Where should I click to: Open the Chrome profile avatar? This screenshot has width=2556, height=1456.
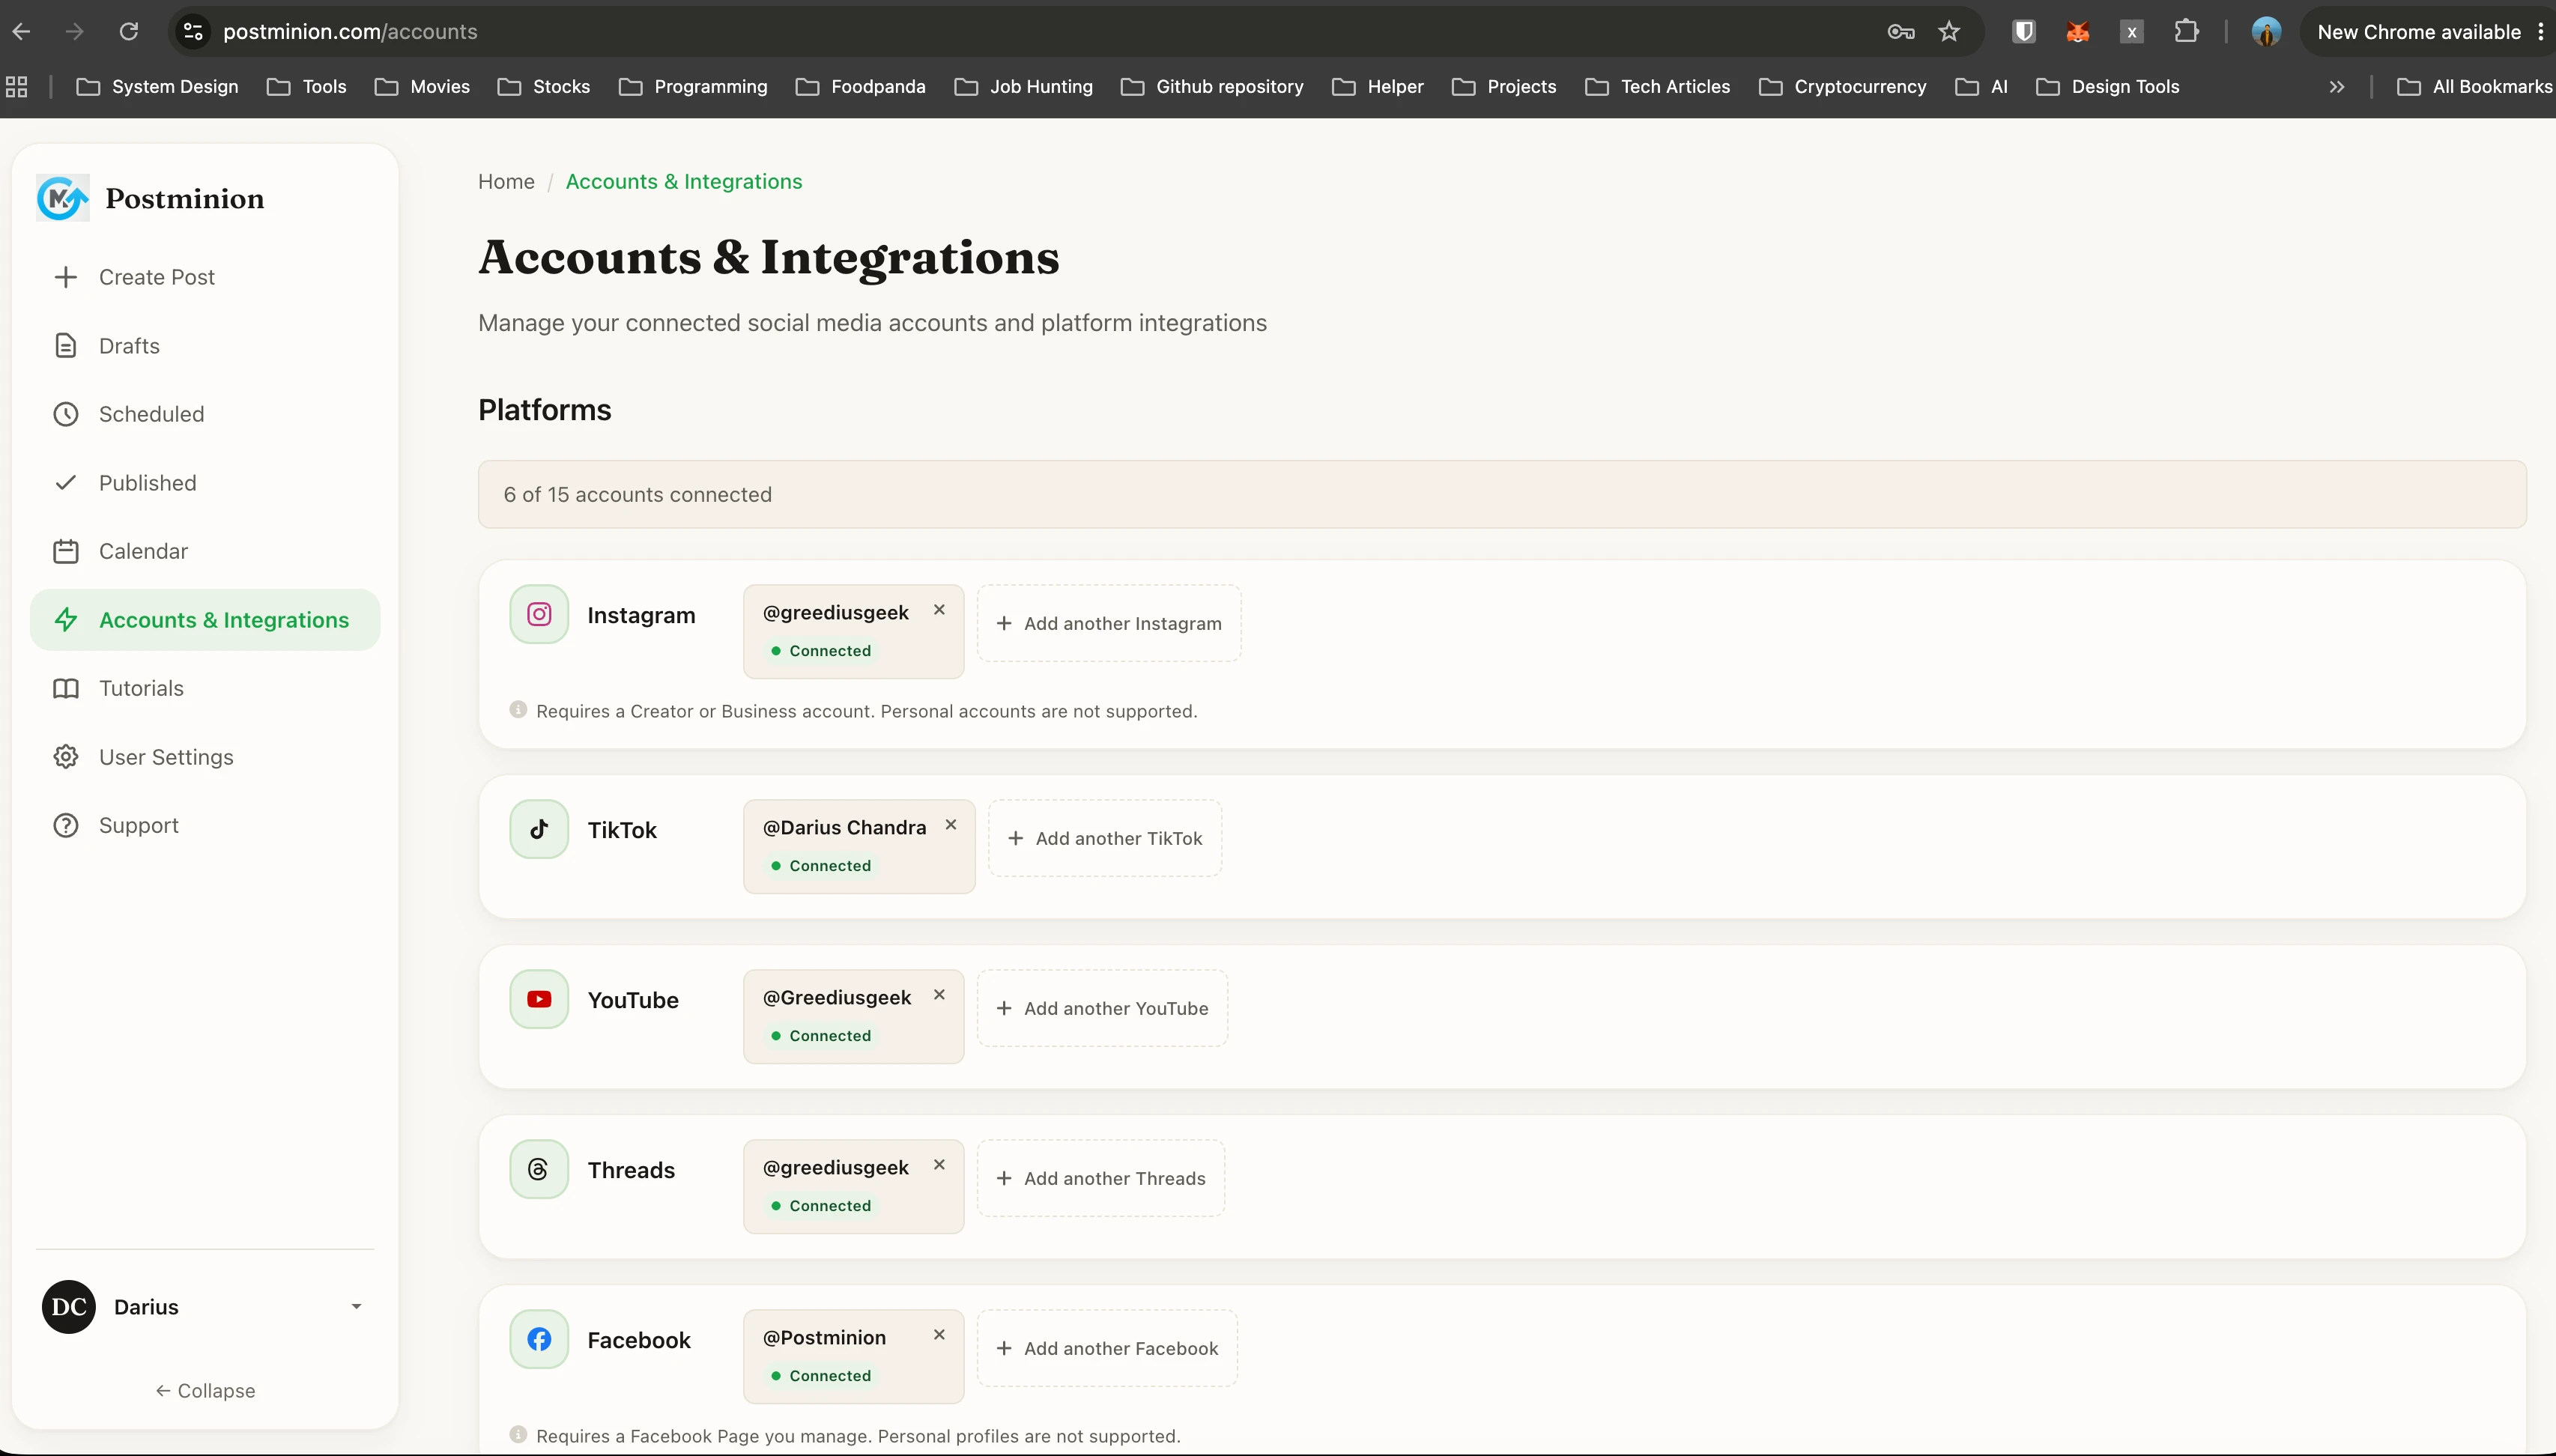click(x=2266, y=32)
